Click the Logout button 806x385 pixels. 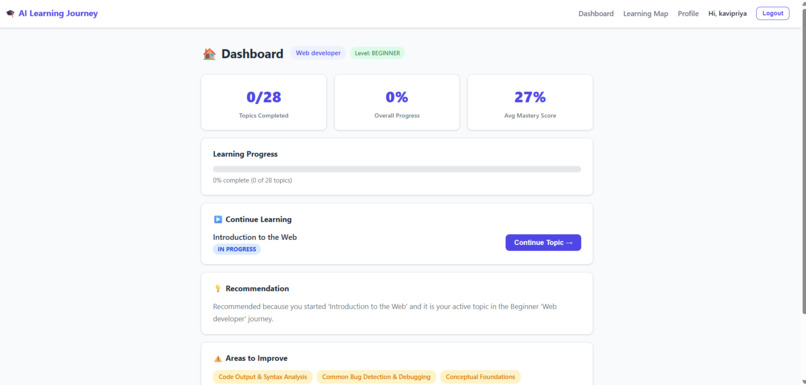(x=773, y=13)
